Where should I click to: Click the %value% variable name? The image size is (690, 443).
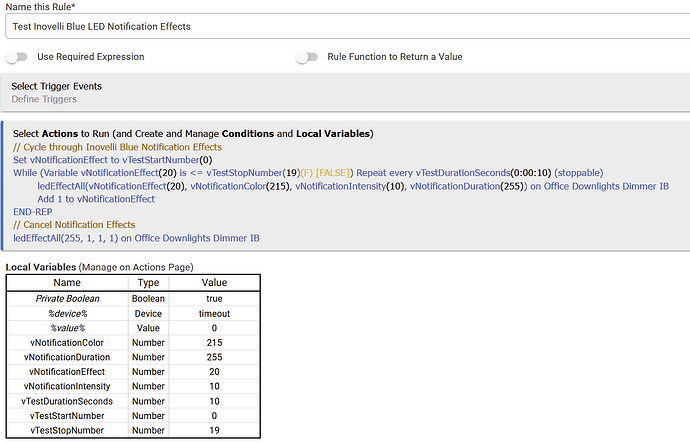(x=67, y=328)
